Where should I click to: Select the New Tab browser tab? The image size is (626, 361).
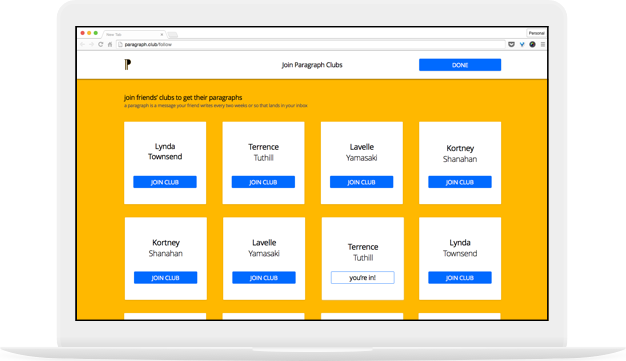click(134, 34)
